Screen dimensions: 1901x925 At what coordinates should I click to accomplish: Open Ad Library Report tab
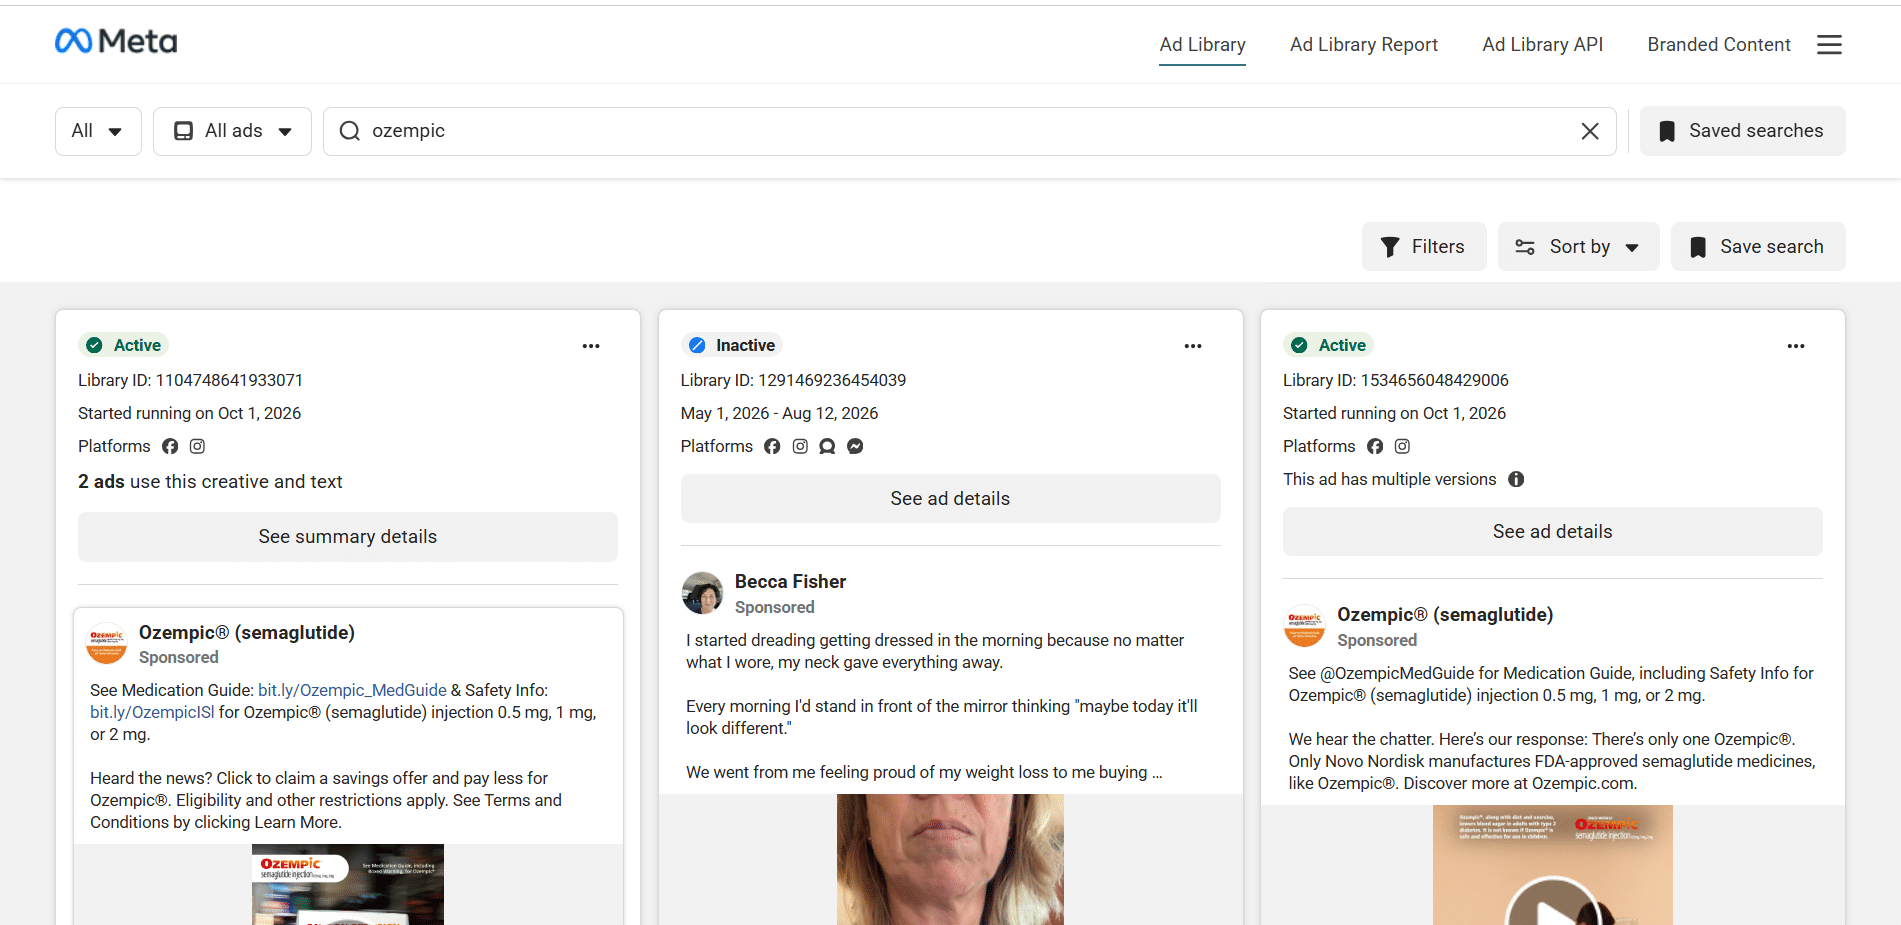click(1363, 45)
